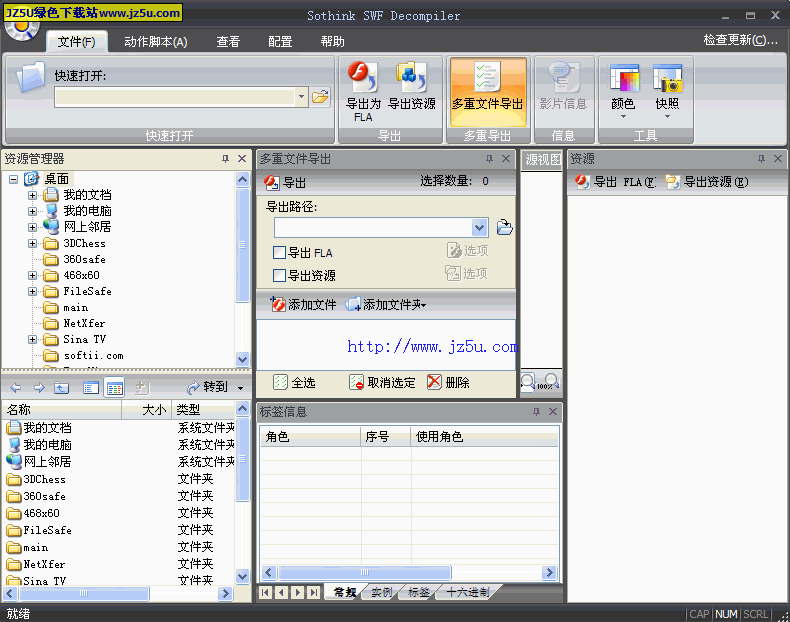Collapse the Desktop (桌面) tree node
This screenshot has height=622, width=790.
click(14, 179)
